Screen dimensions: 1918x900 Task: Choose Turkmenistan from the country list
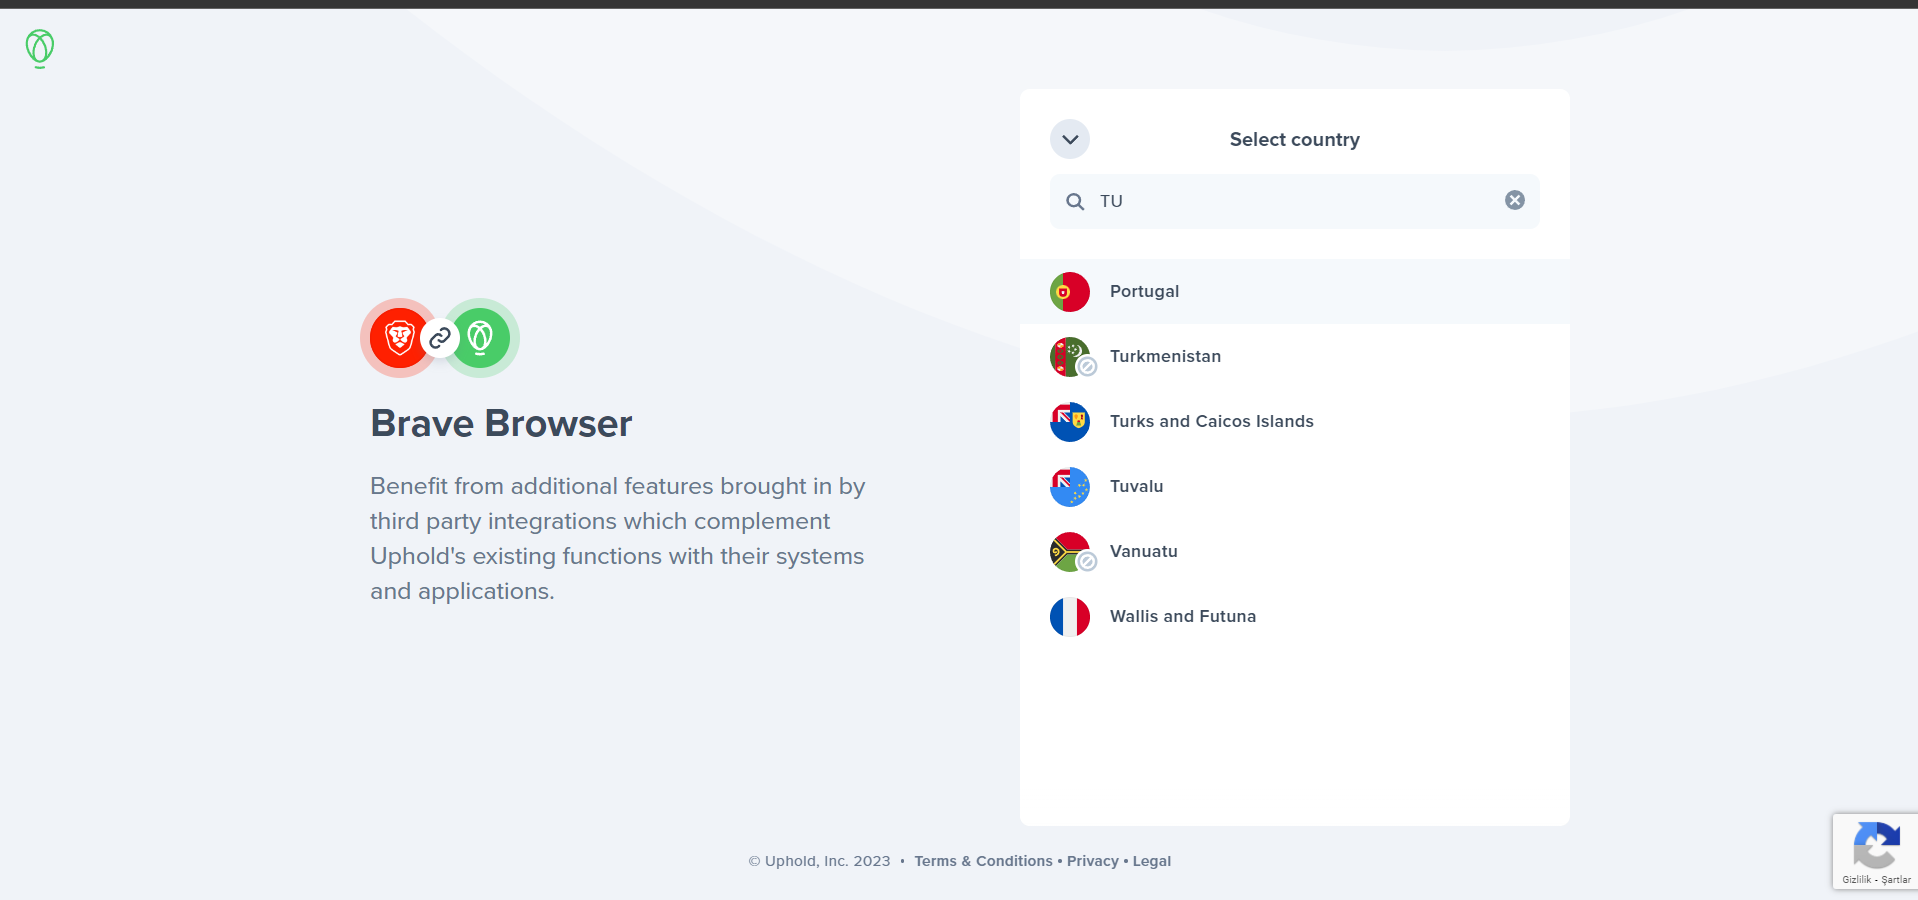1295,356
